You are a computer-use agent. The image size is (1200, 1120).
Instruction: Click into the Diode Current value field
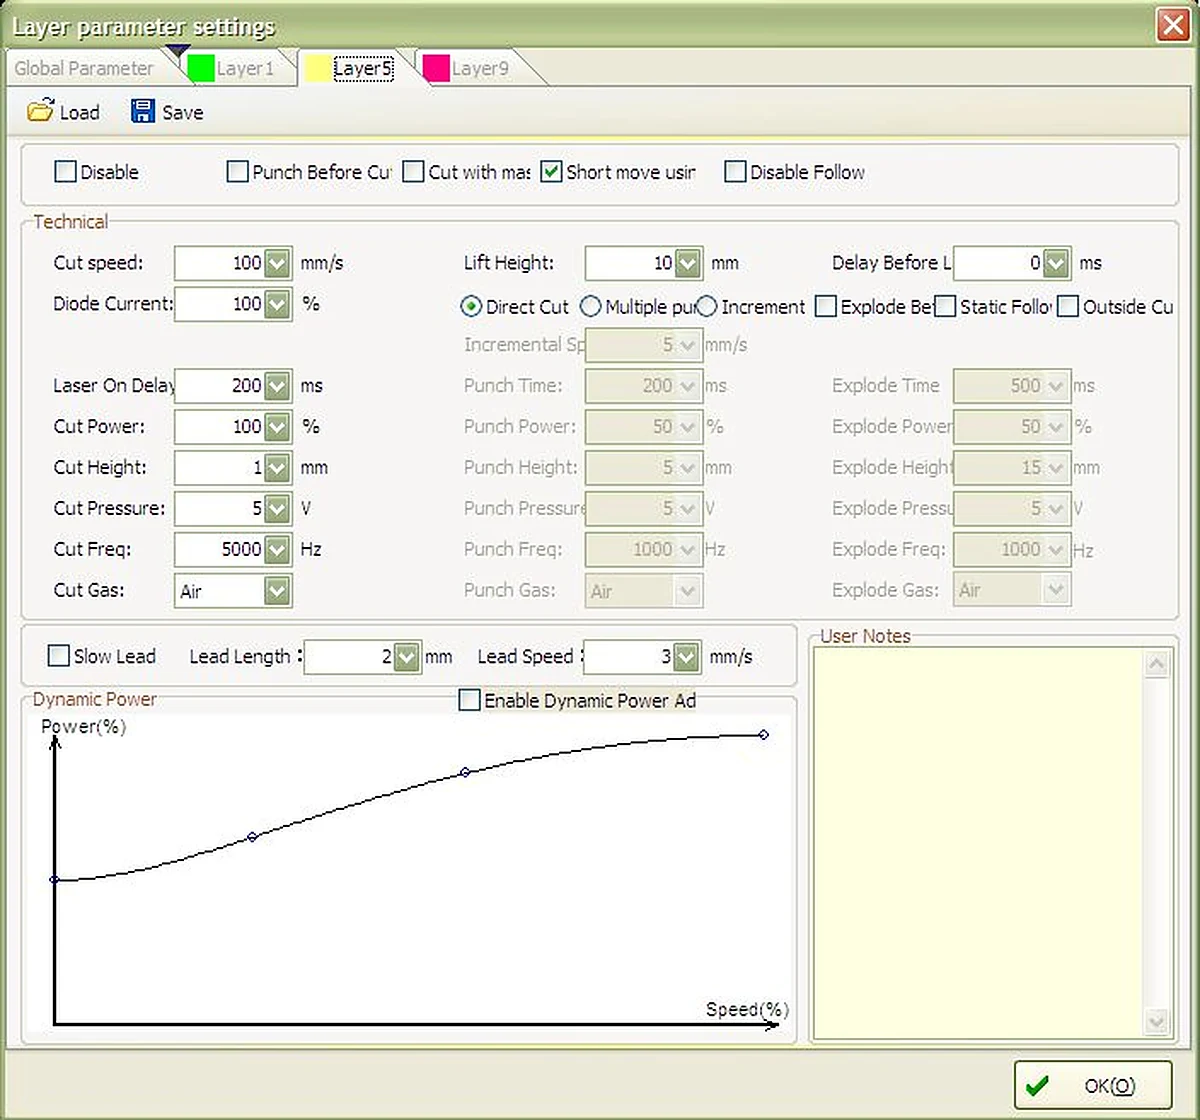click(220, 304)
